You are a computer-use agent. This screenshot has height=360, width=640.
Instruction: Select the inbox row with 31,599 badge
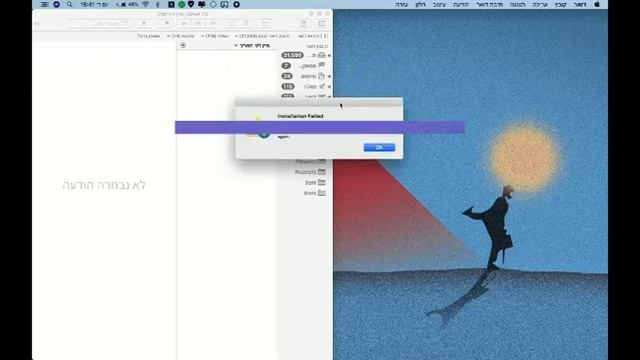tap(305, 55)
